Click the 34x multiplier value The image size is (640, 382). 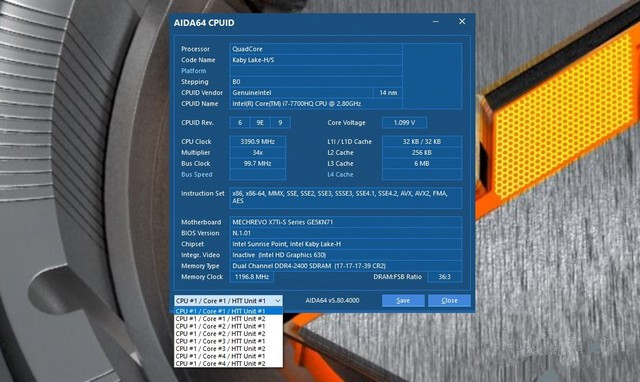click(x=258, y=153)
